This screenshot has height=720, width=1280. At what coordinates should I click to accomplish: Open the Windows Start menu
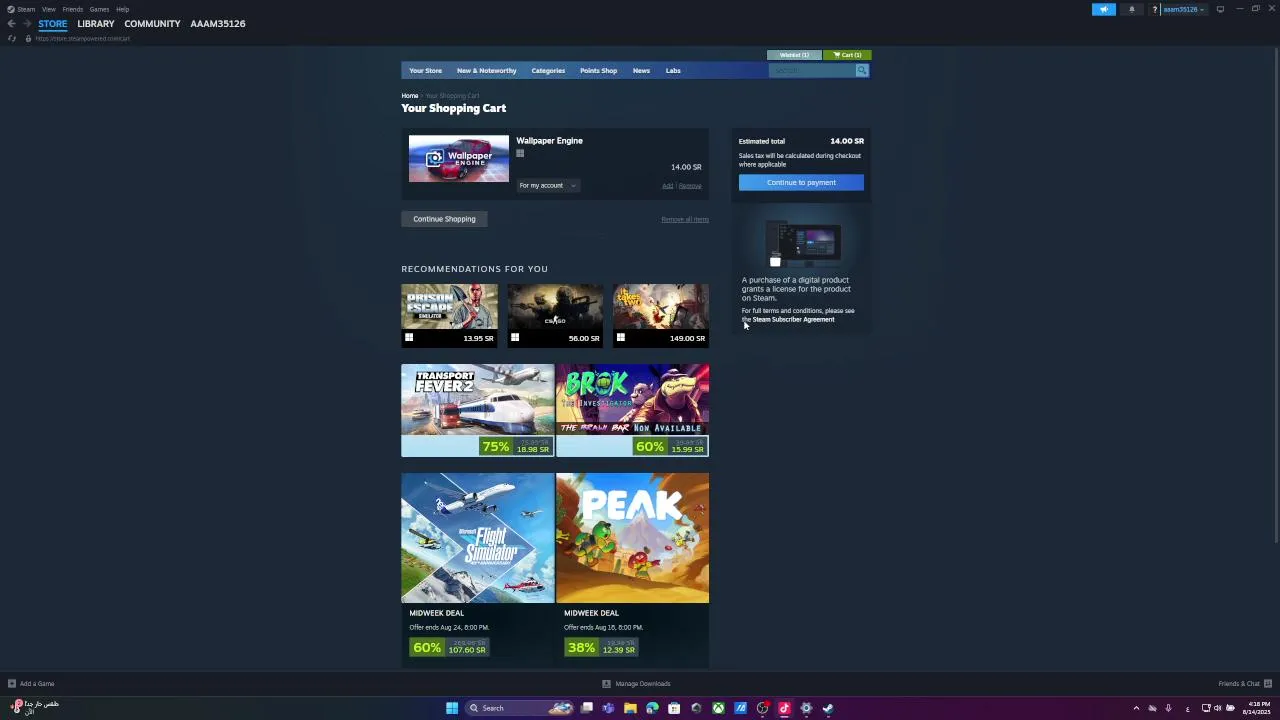coord(452,708)
